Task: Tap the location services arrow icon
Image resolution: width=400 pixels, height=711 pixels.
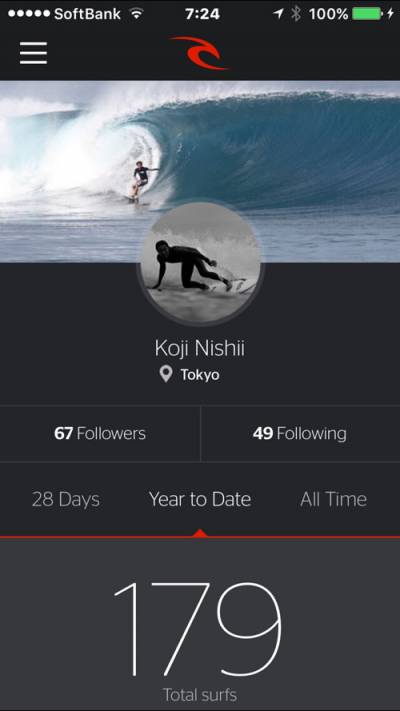Action: [278, 14]
